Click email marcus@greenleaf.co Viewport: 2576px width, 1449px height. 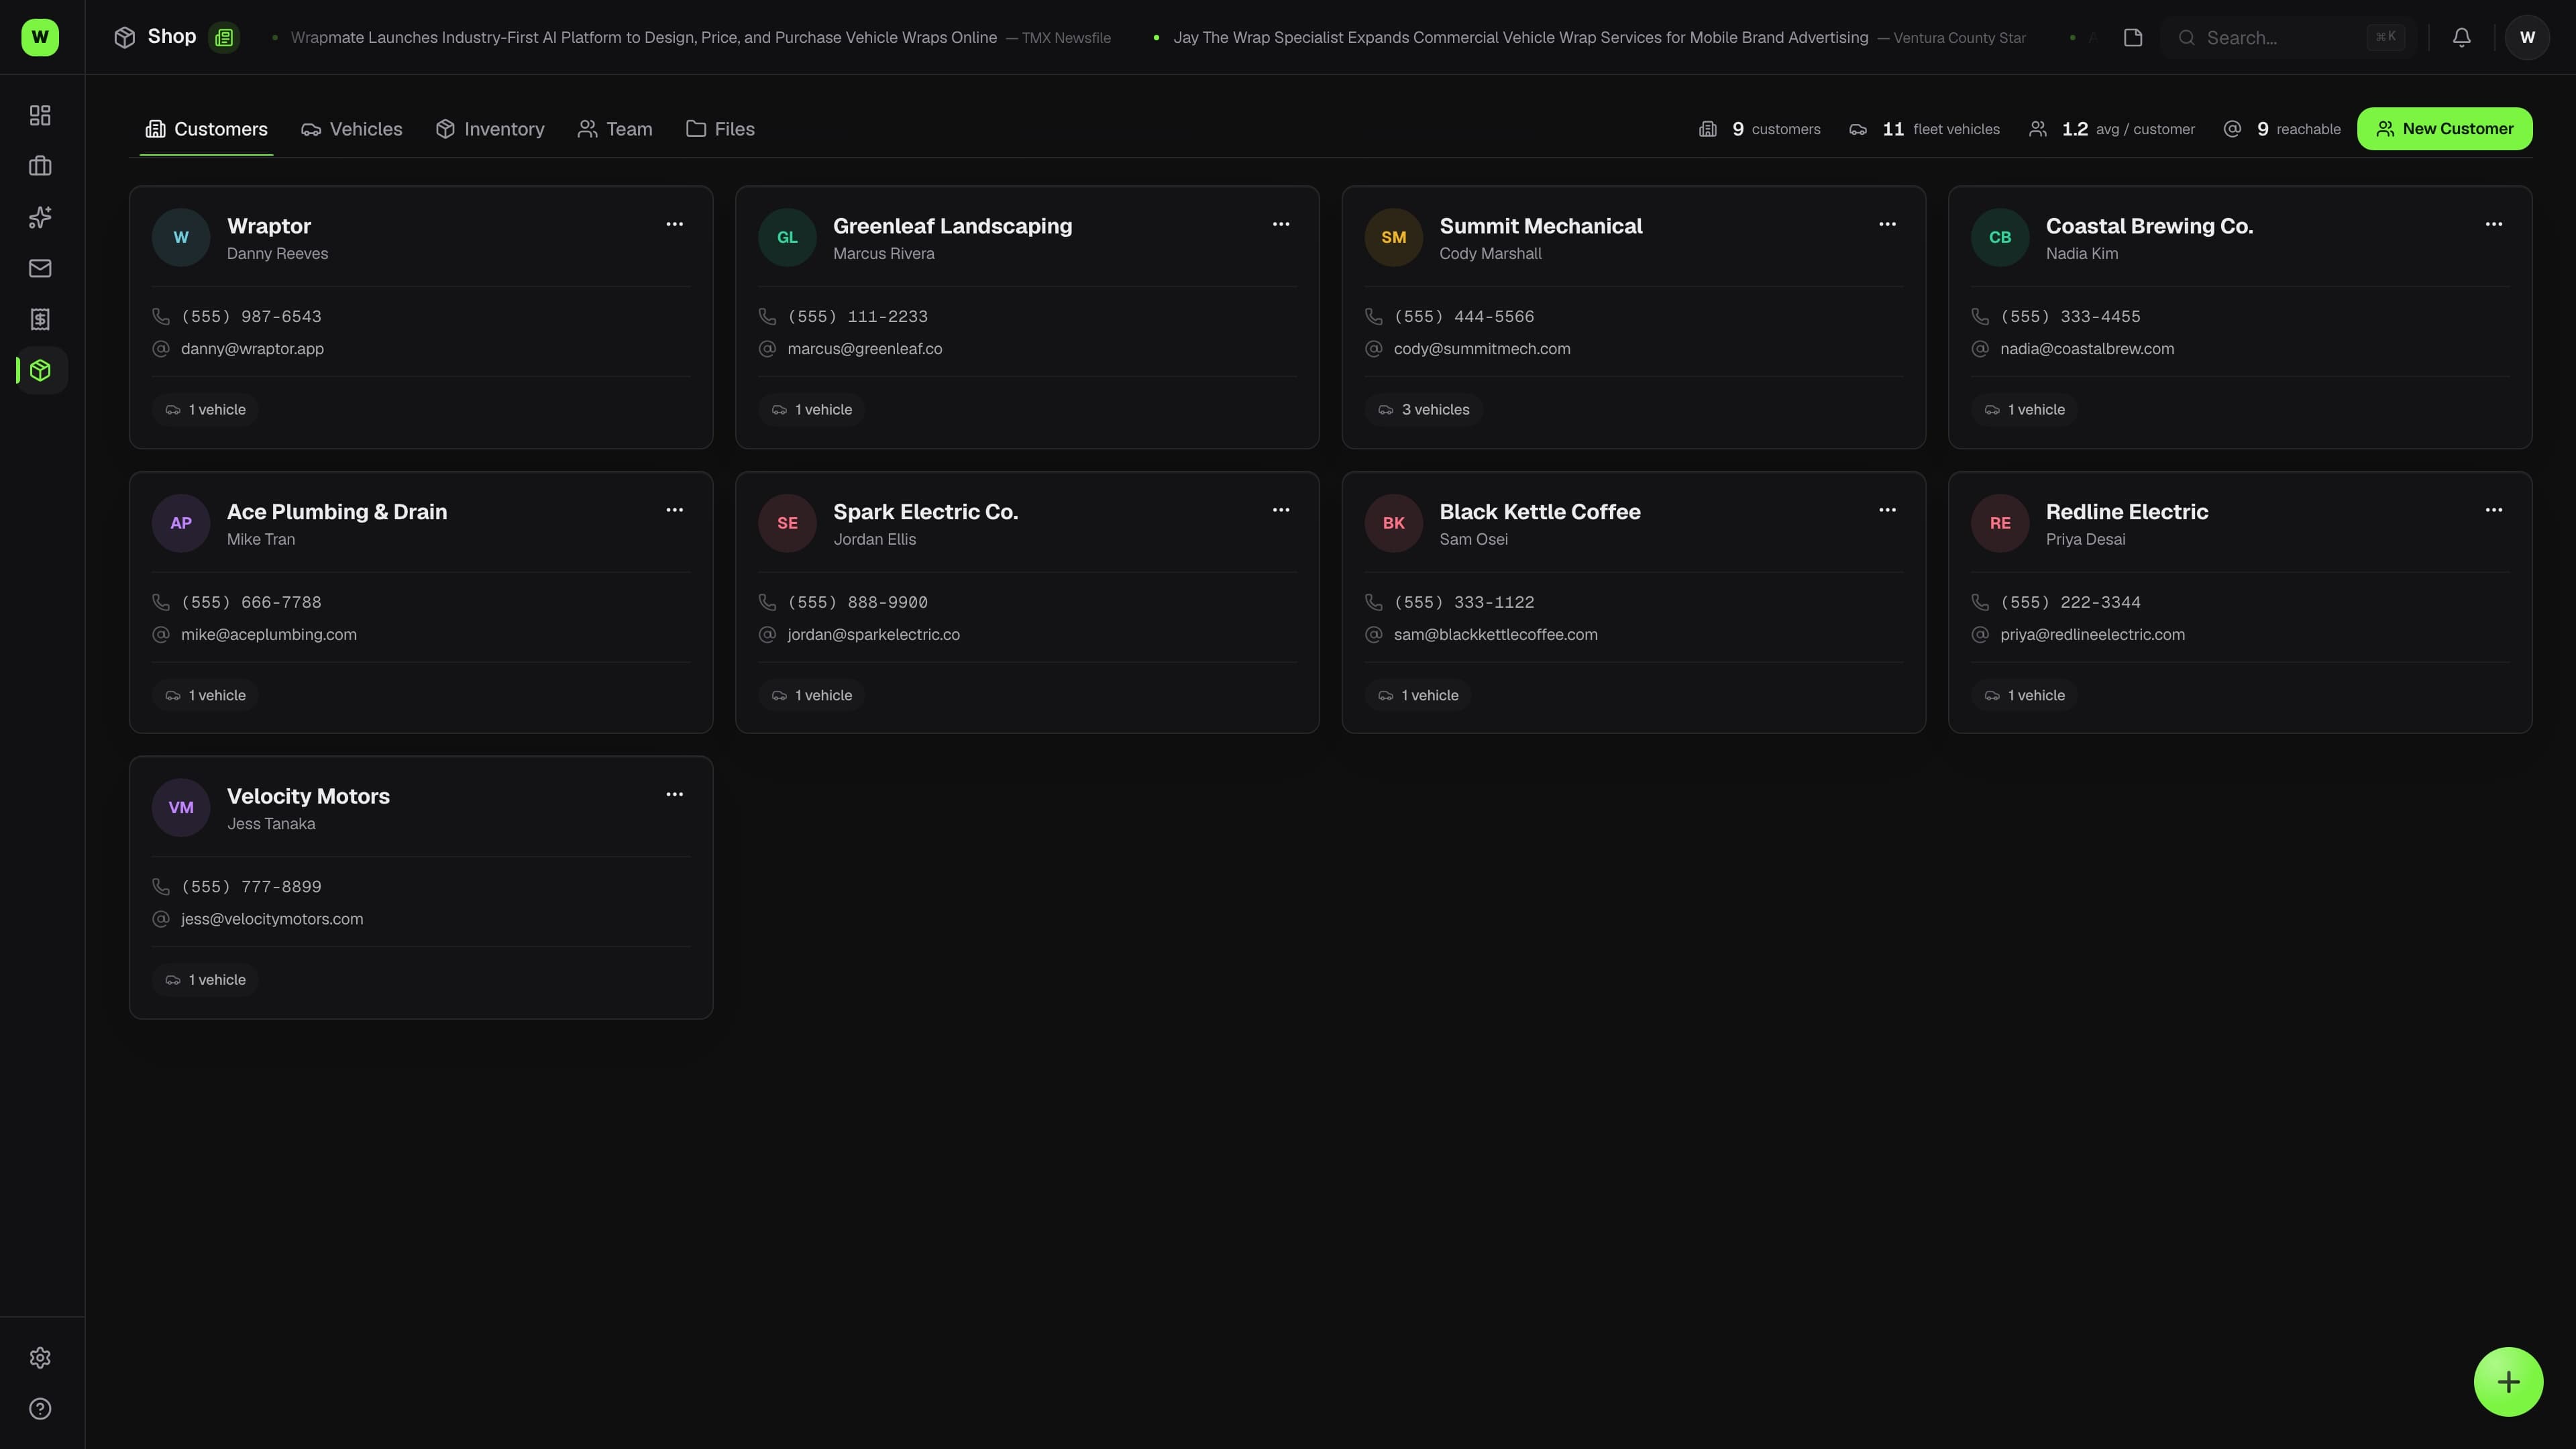coord(864,349)
